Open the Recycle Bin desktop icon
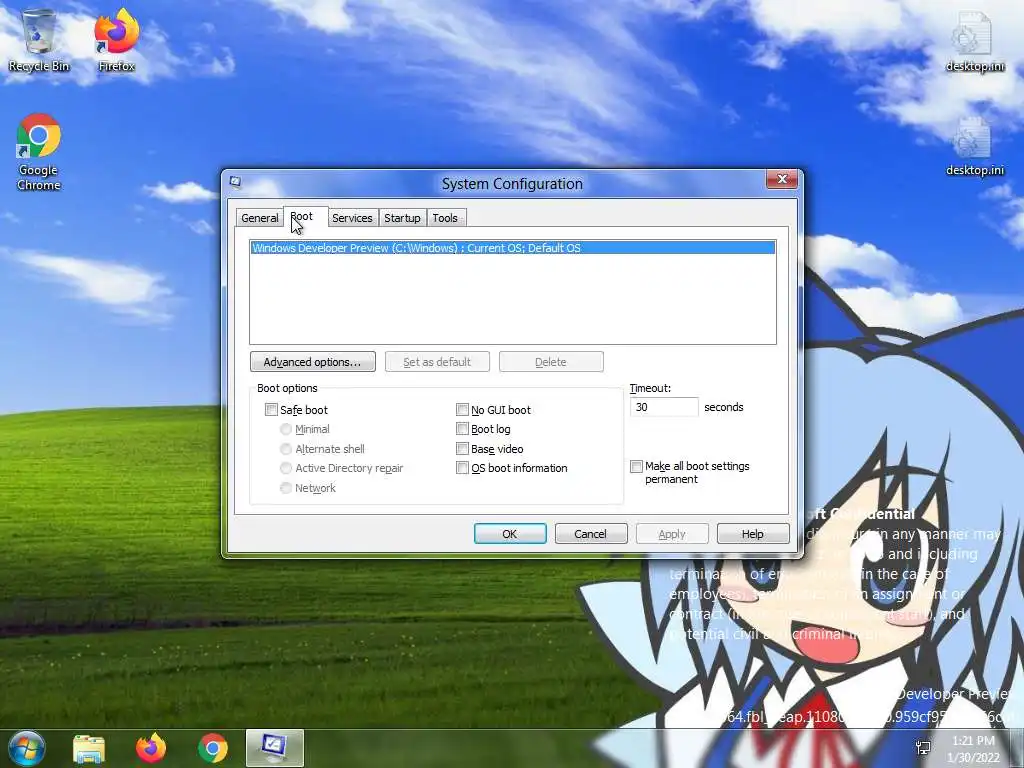The width and height of the screenshot is (1024, 768). (39, 40)
